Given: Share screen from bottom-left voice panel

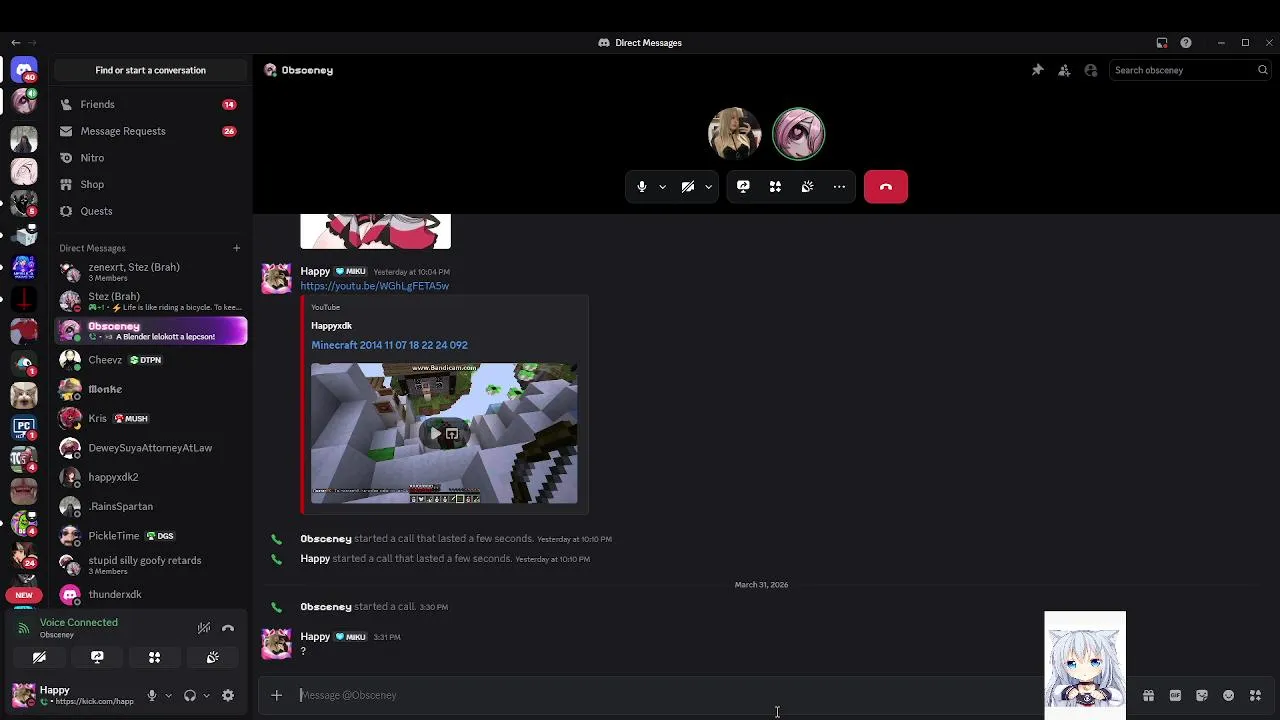Looking at the screenshot, I should tap(97, 657).
